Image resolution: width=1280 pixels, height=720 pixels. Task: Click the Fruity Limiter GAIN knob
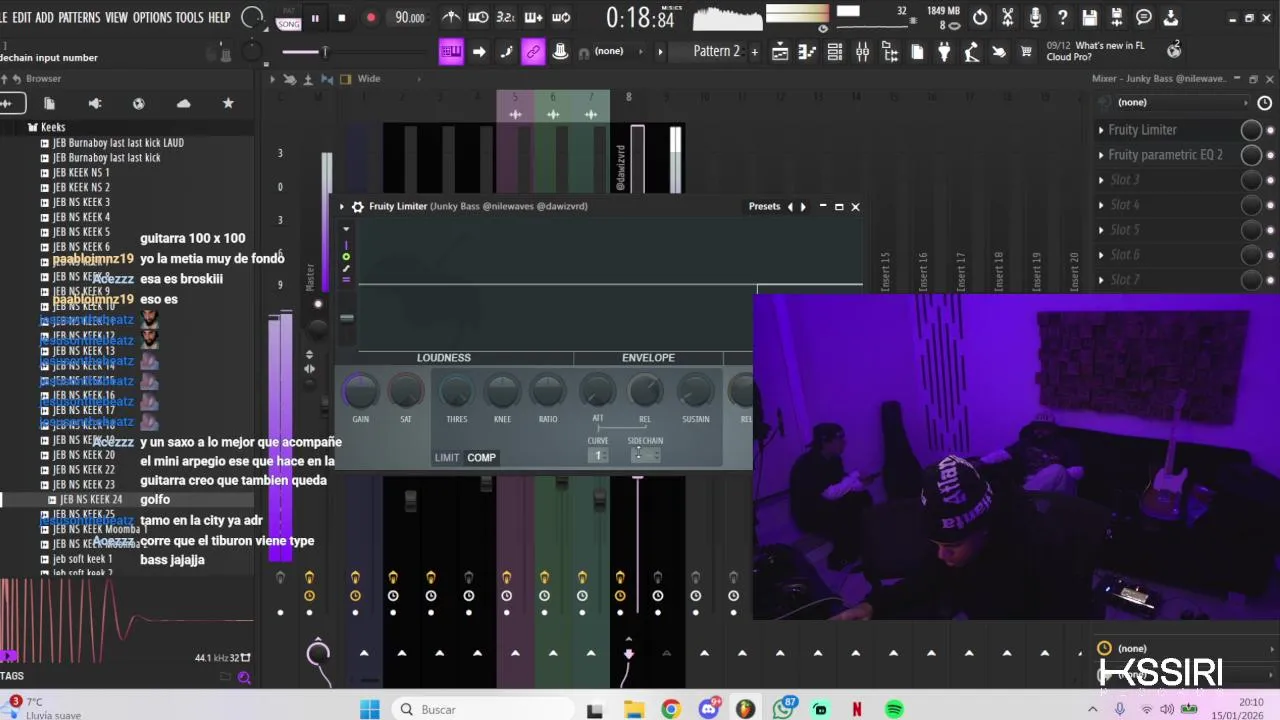[360, 391]
